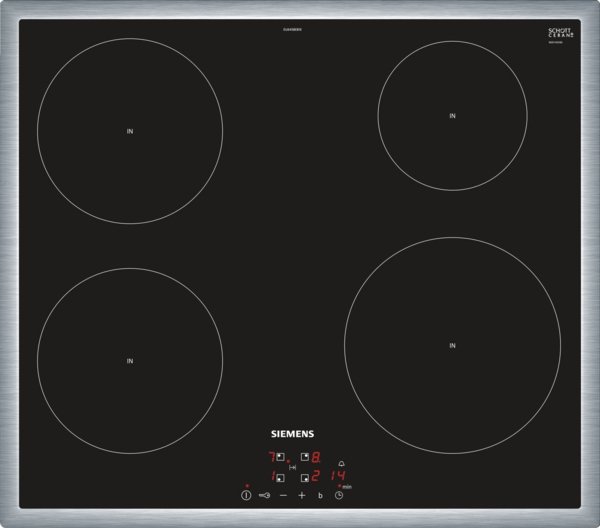Click the "IN" label in the top-left zone
The image size is (600, 528).
tap(130, 131)
